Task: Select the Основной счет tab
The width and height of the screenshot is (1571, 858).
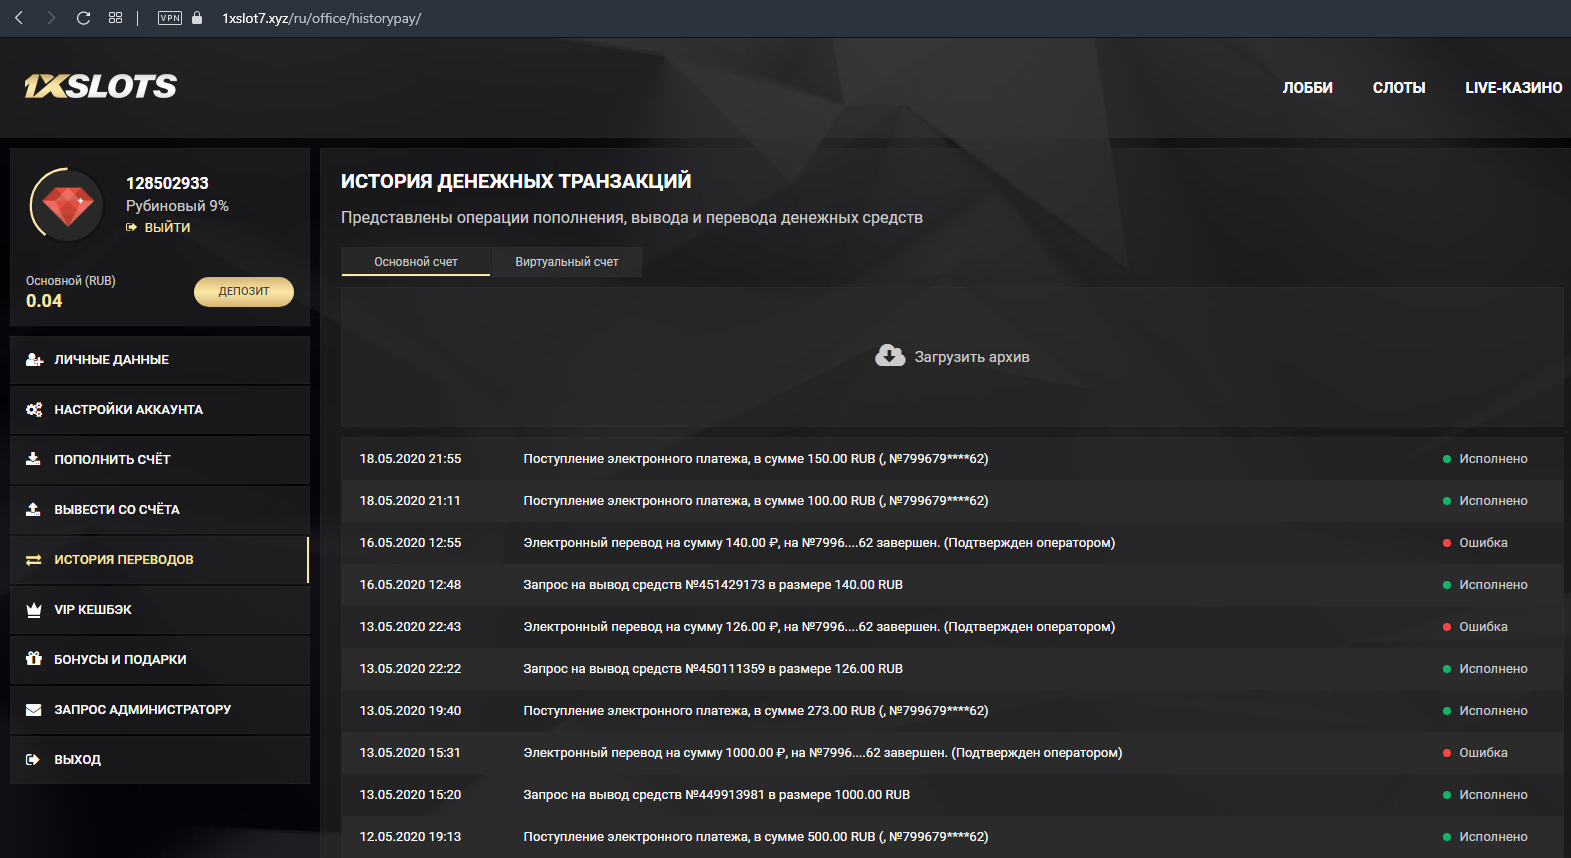Action: point(416,262)
